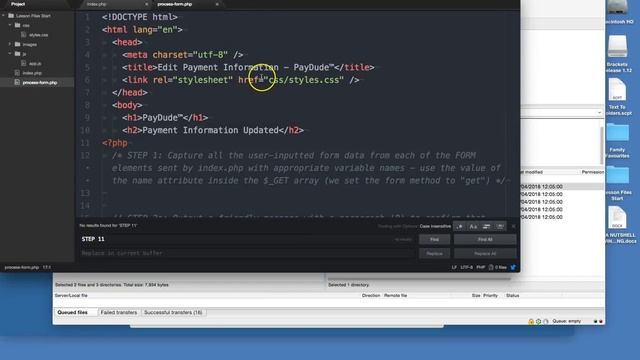Click line number 11 in the gutter
Screen dimensions: 640x360
(85, 143)
